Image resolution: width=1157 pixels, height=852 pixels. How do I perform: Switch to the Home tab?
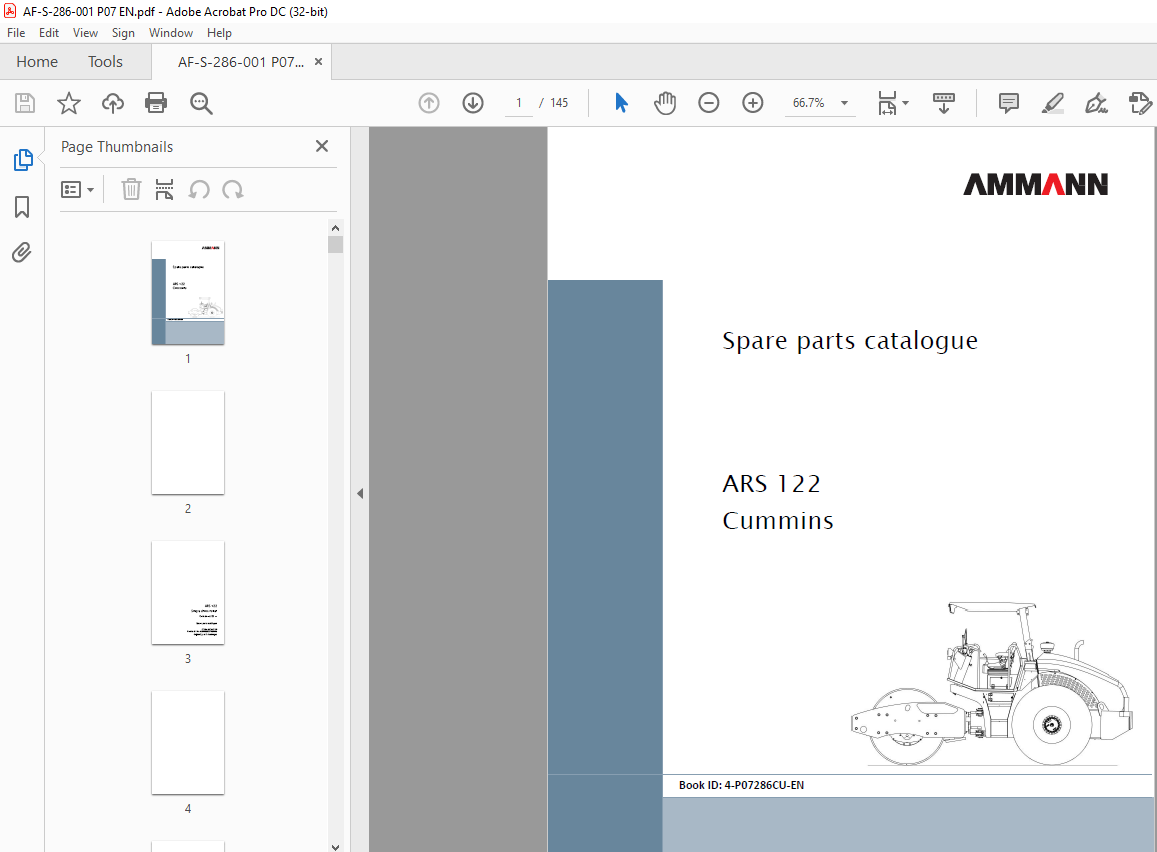pos(37,62)
